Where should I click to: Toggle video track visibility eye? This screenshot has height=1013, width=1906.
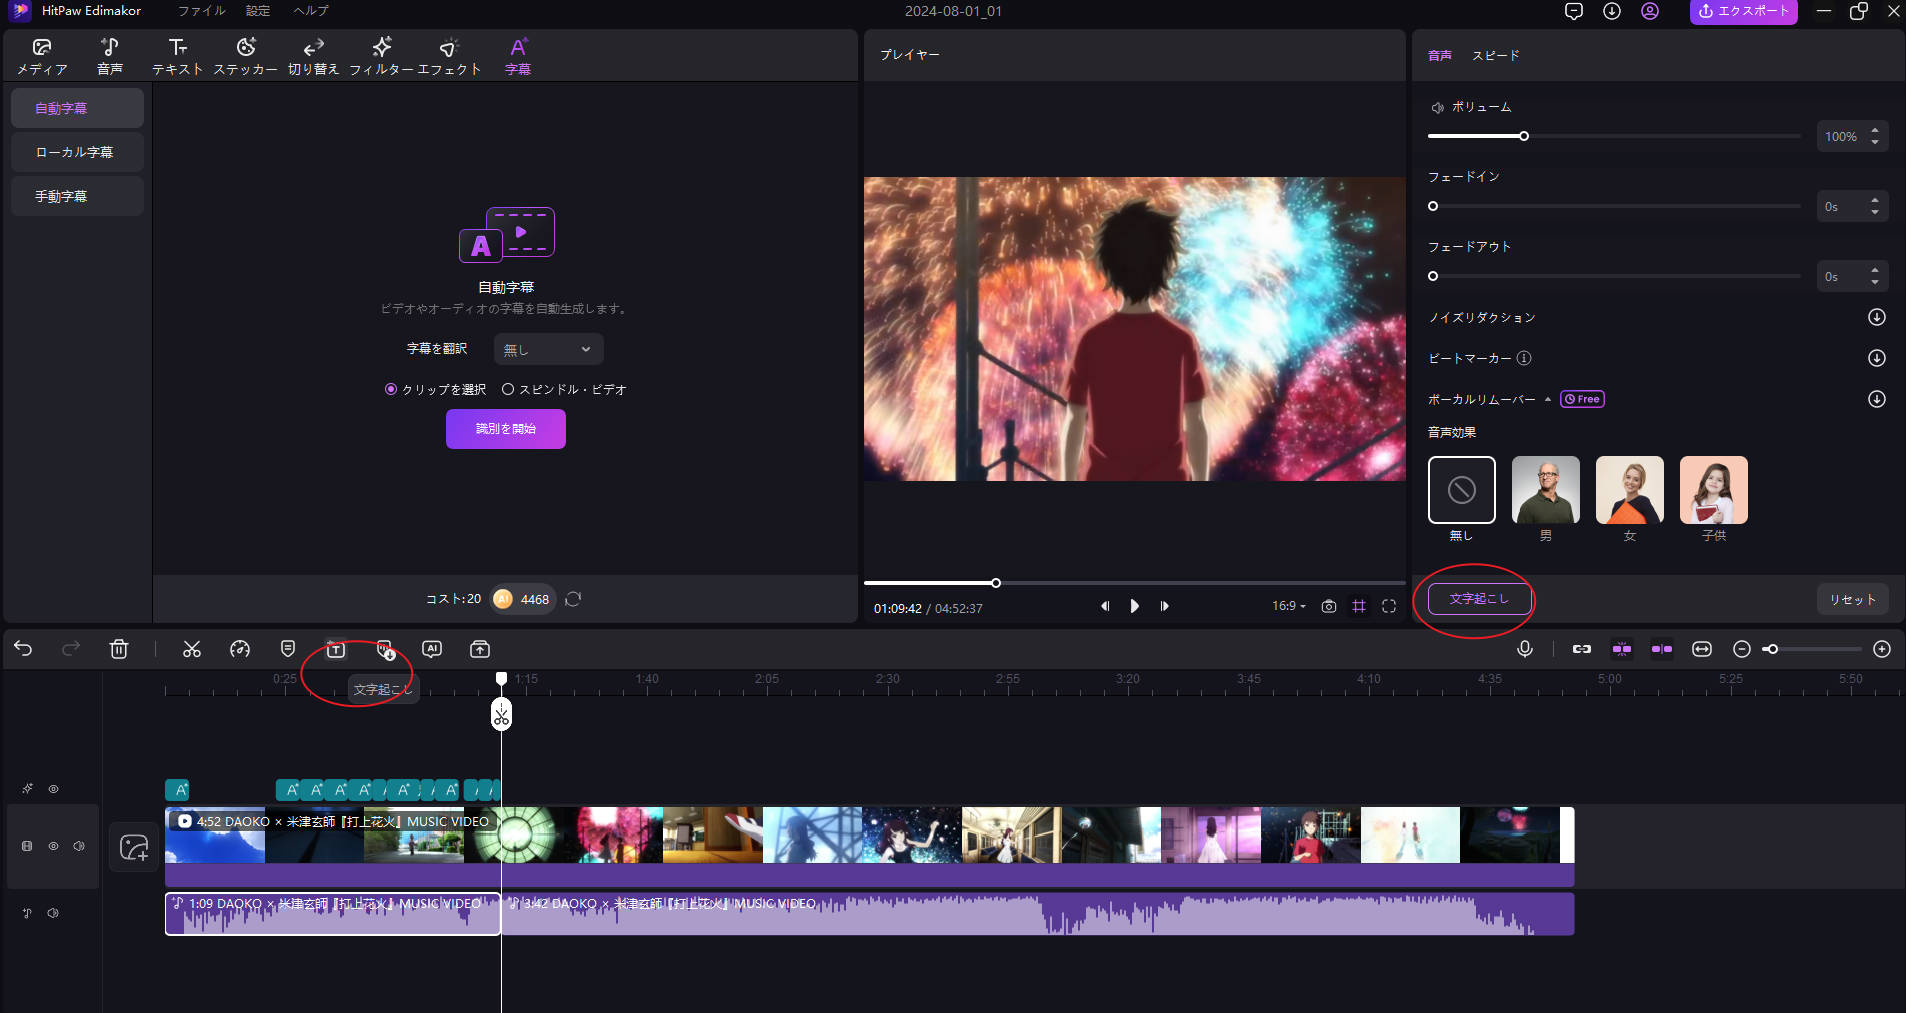click(x=54, y=846)
